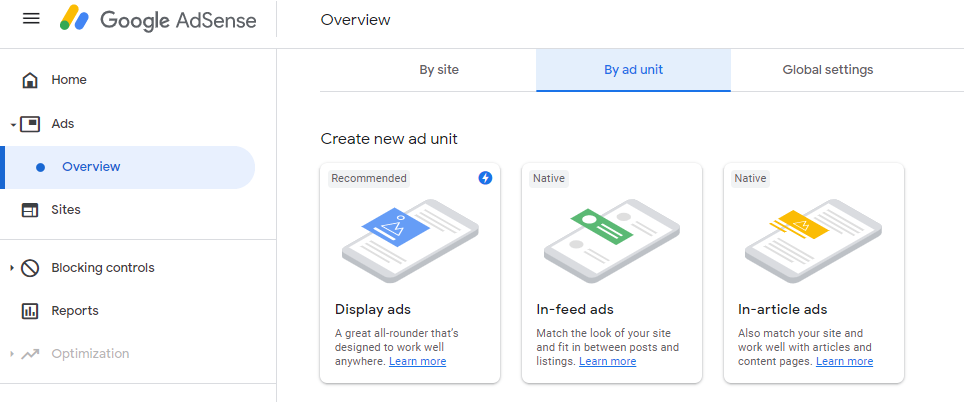The height and width of the screenshot is (402, 964).
Task: Click the Home house icon
Action: (30, 80)
